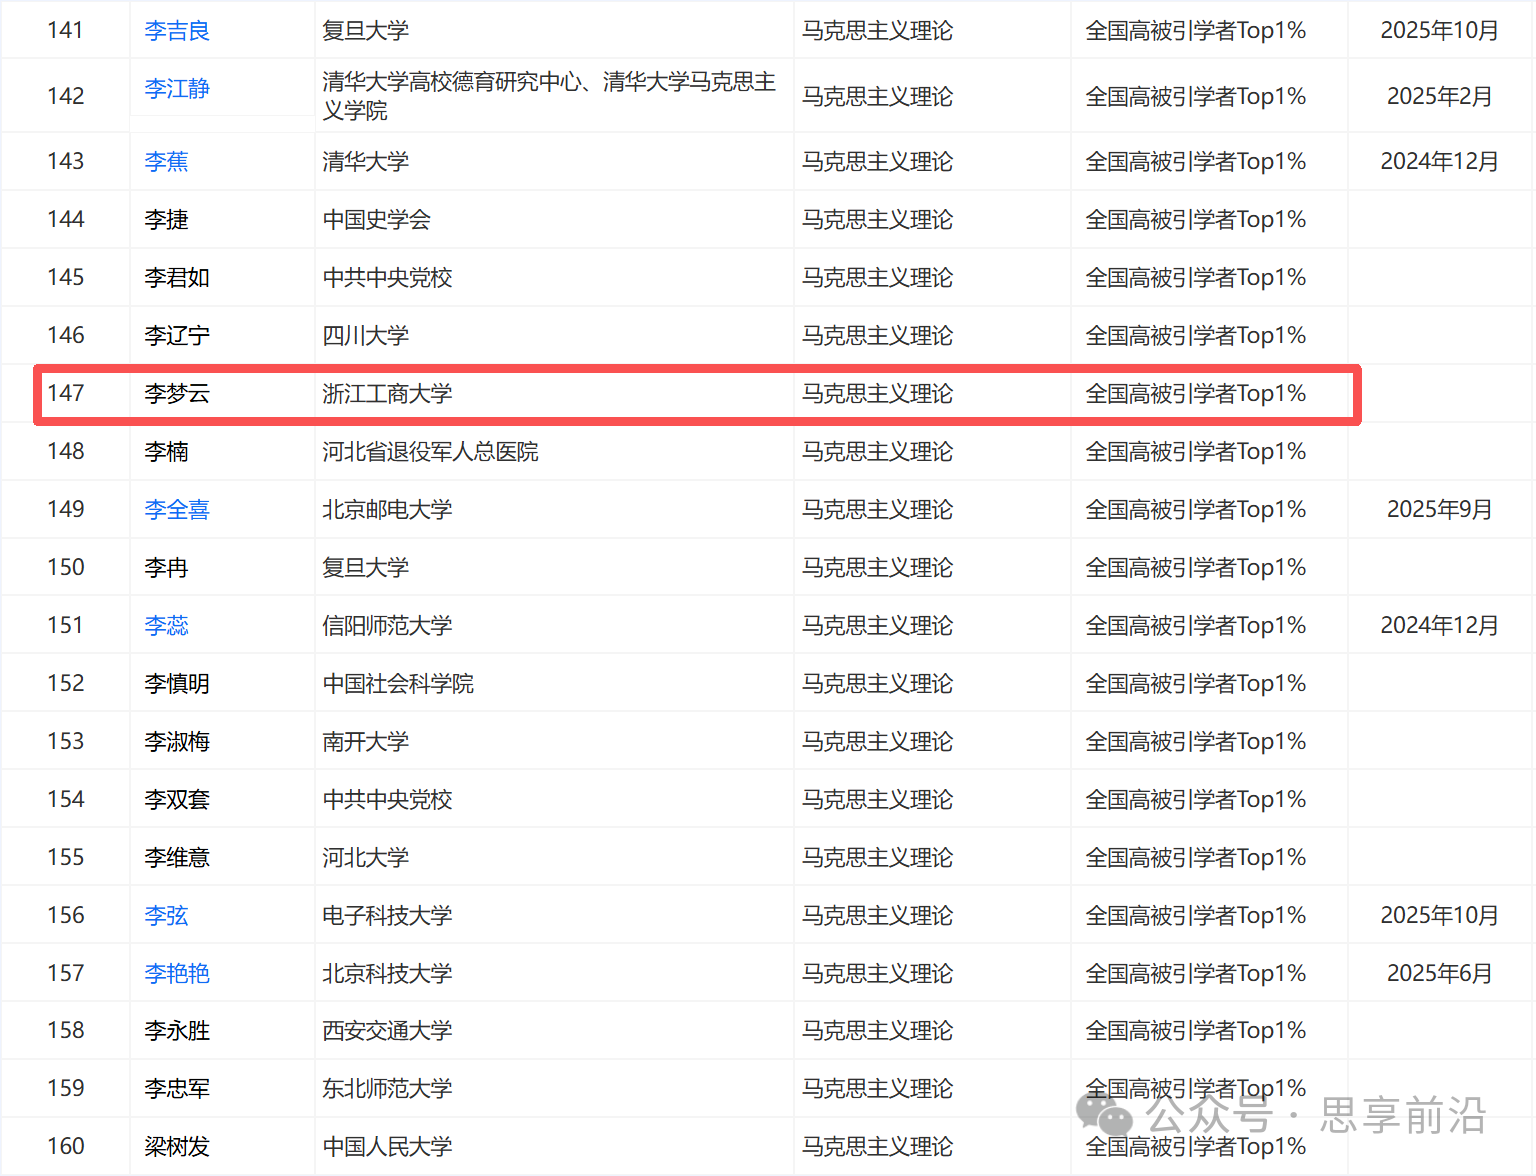Open the blue name link in row 151
Screen dimensions: 1536x1176
[166, 626]
